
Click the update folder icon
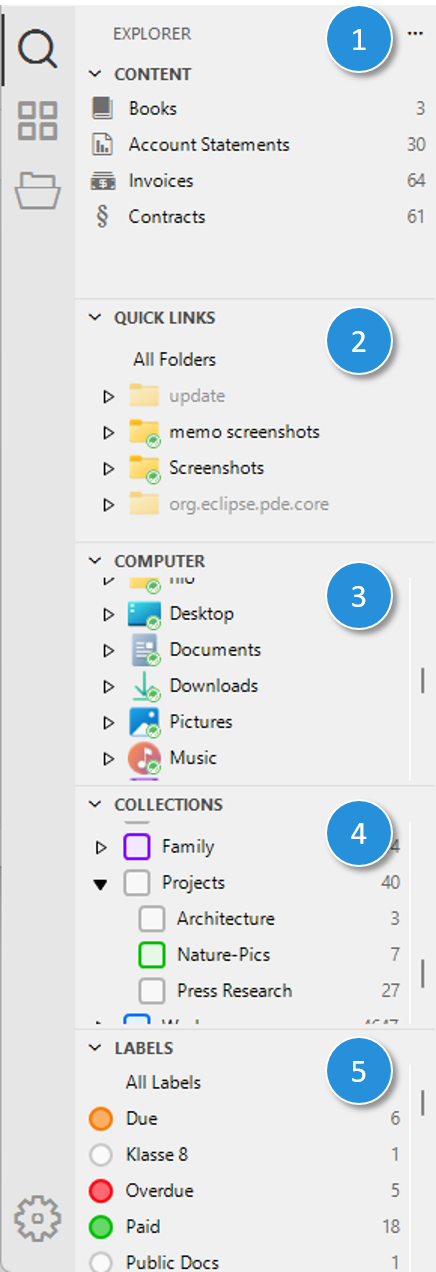145,396
